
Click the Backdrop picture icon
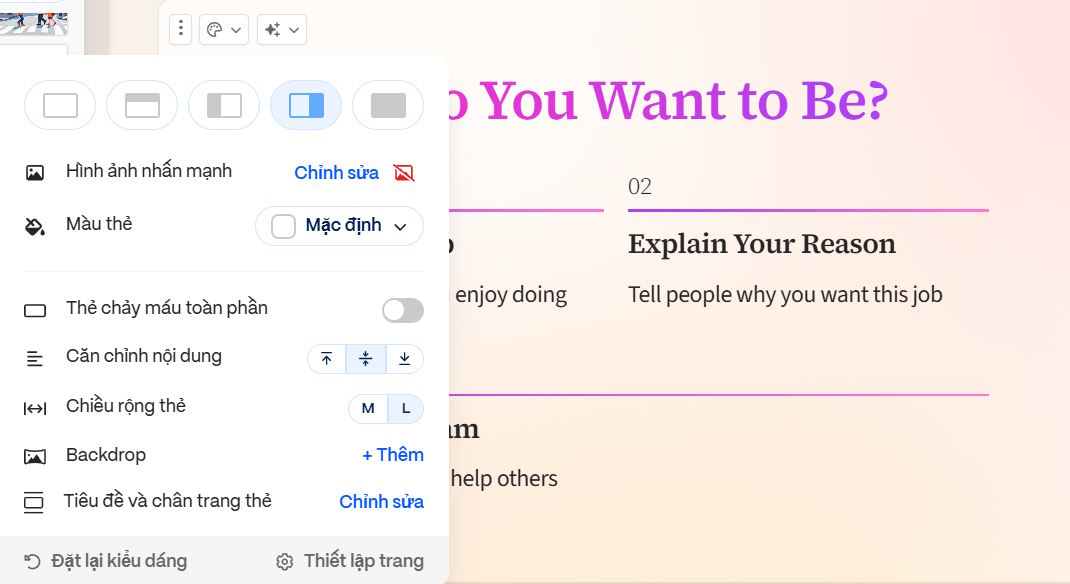[x=35, y=456]
